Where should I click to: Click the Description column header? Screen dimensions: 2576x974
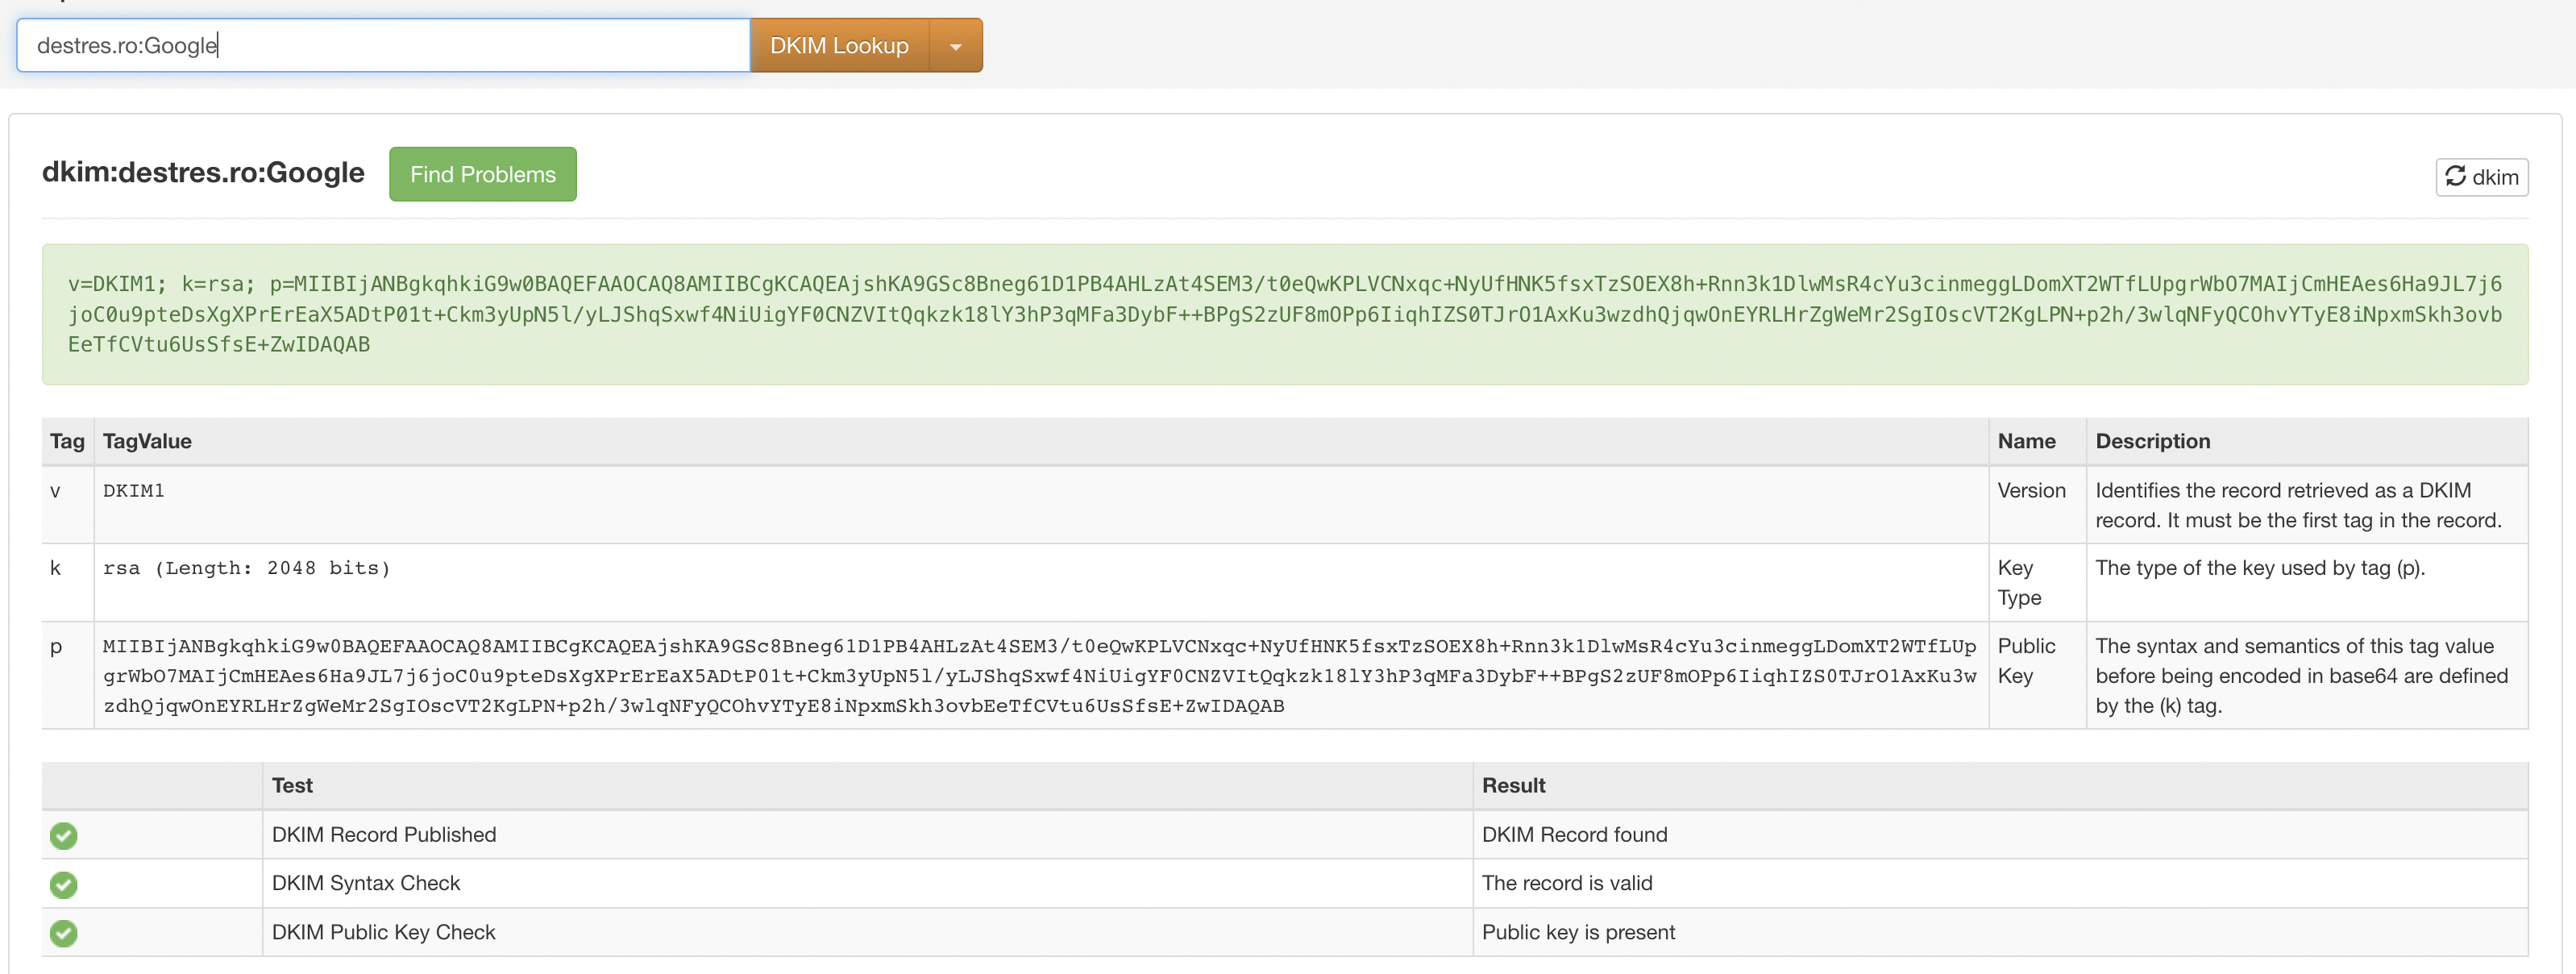tap(2152, 441)
